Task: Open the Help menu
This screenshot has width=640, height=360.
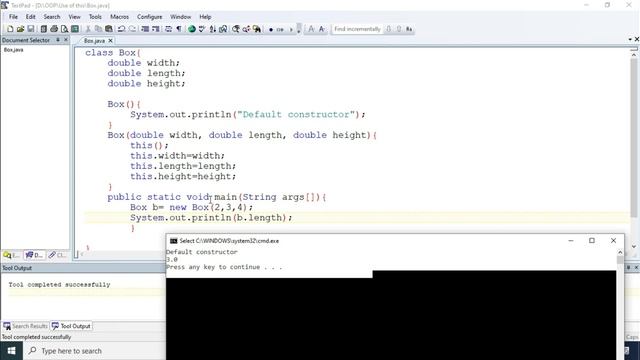Action: click(x=205, y=17)
